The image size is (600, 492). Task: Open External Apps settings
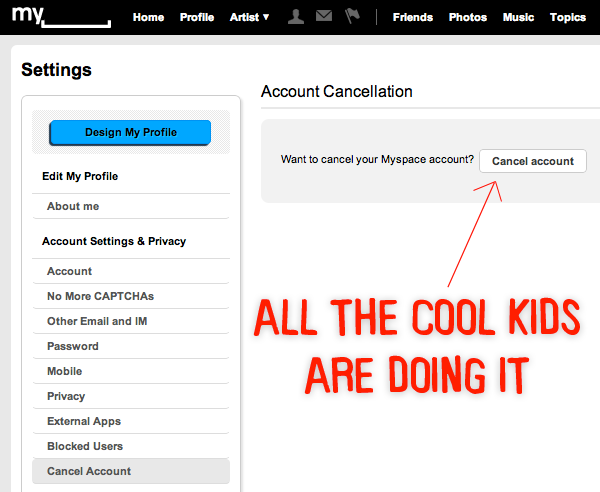pos(131,421)
